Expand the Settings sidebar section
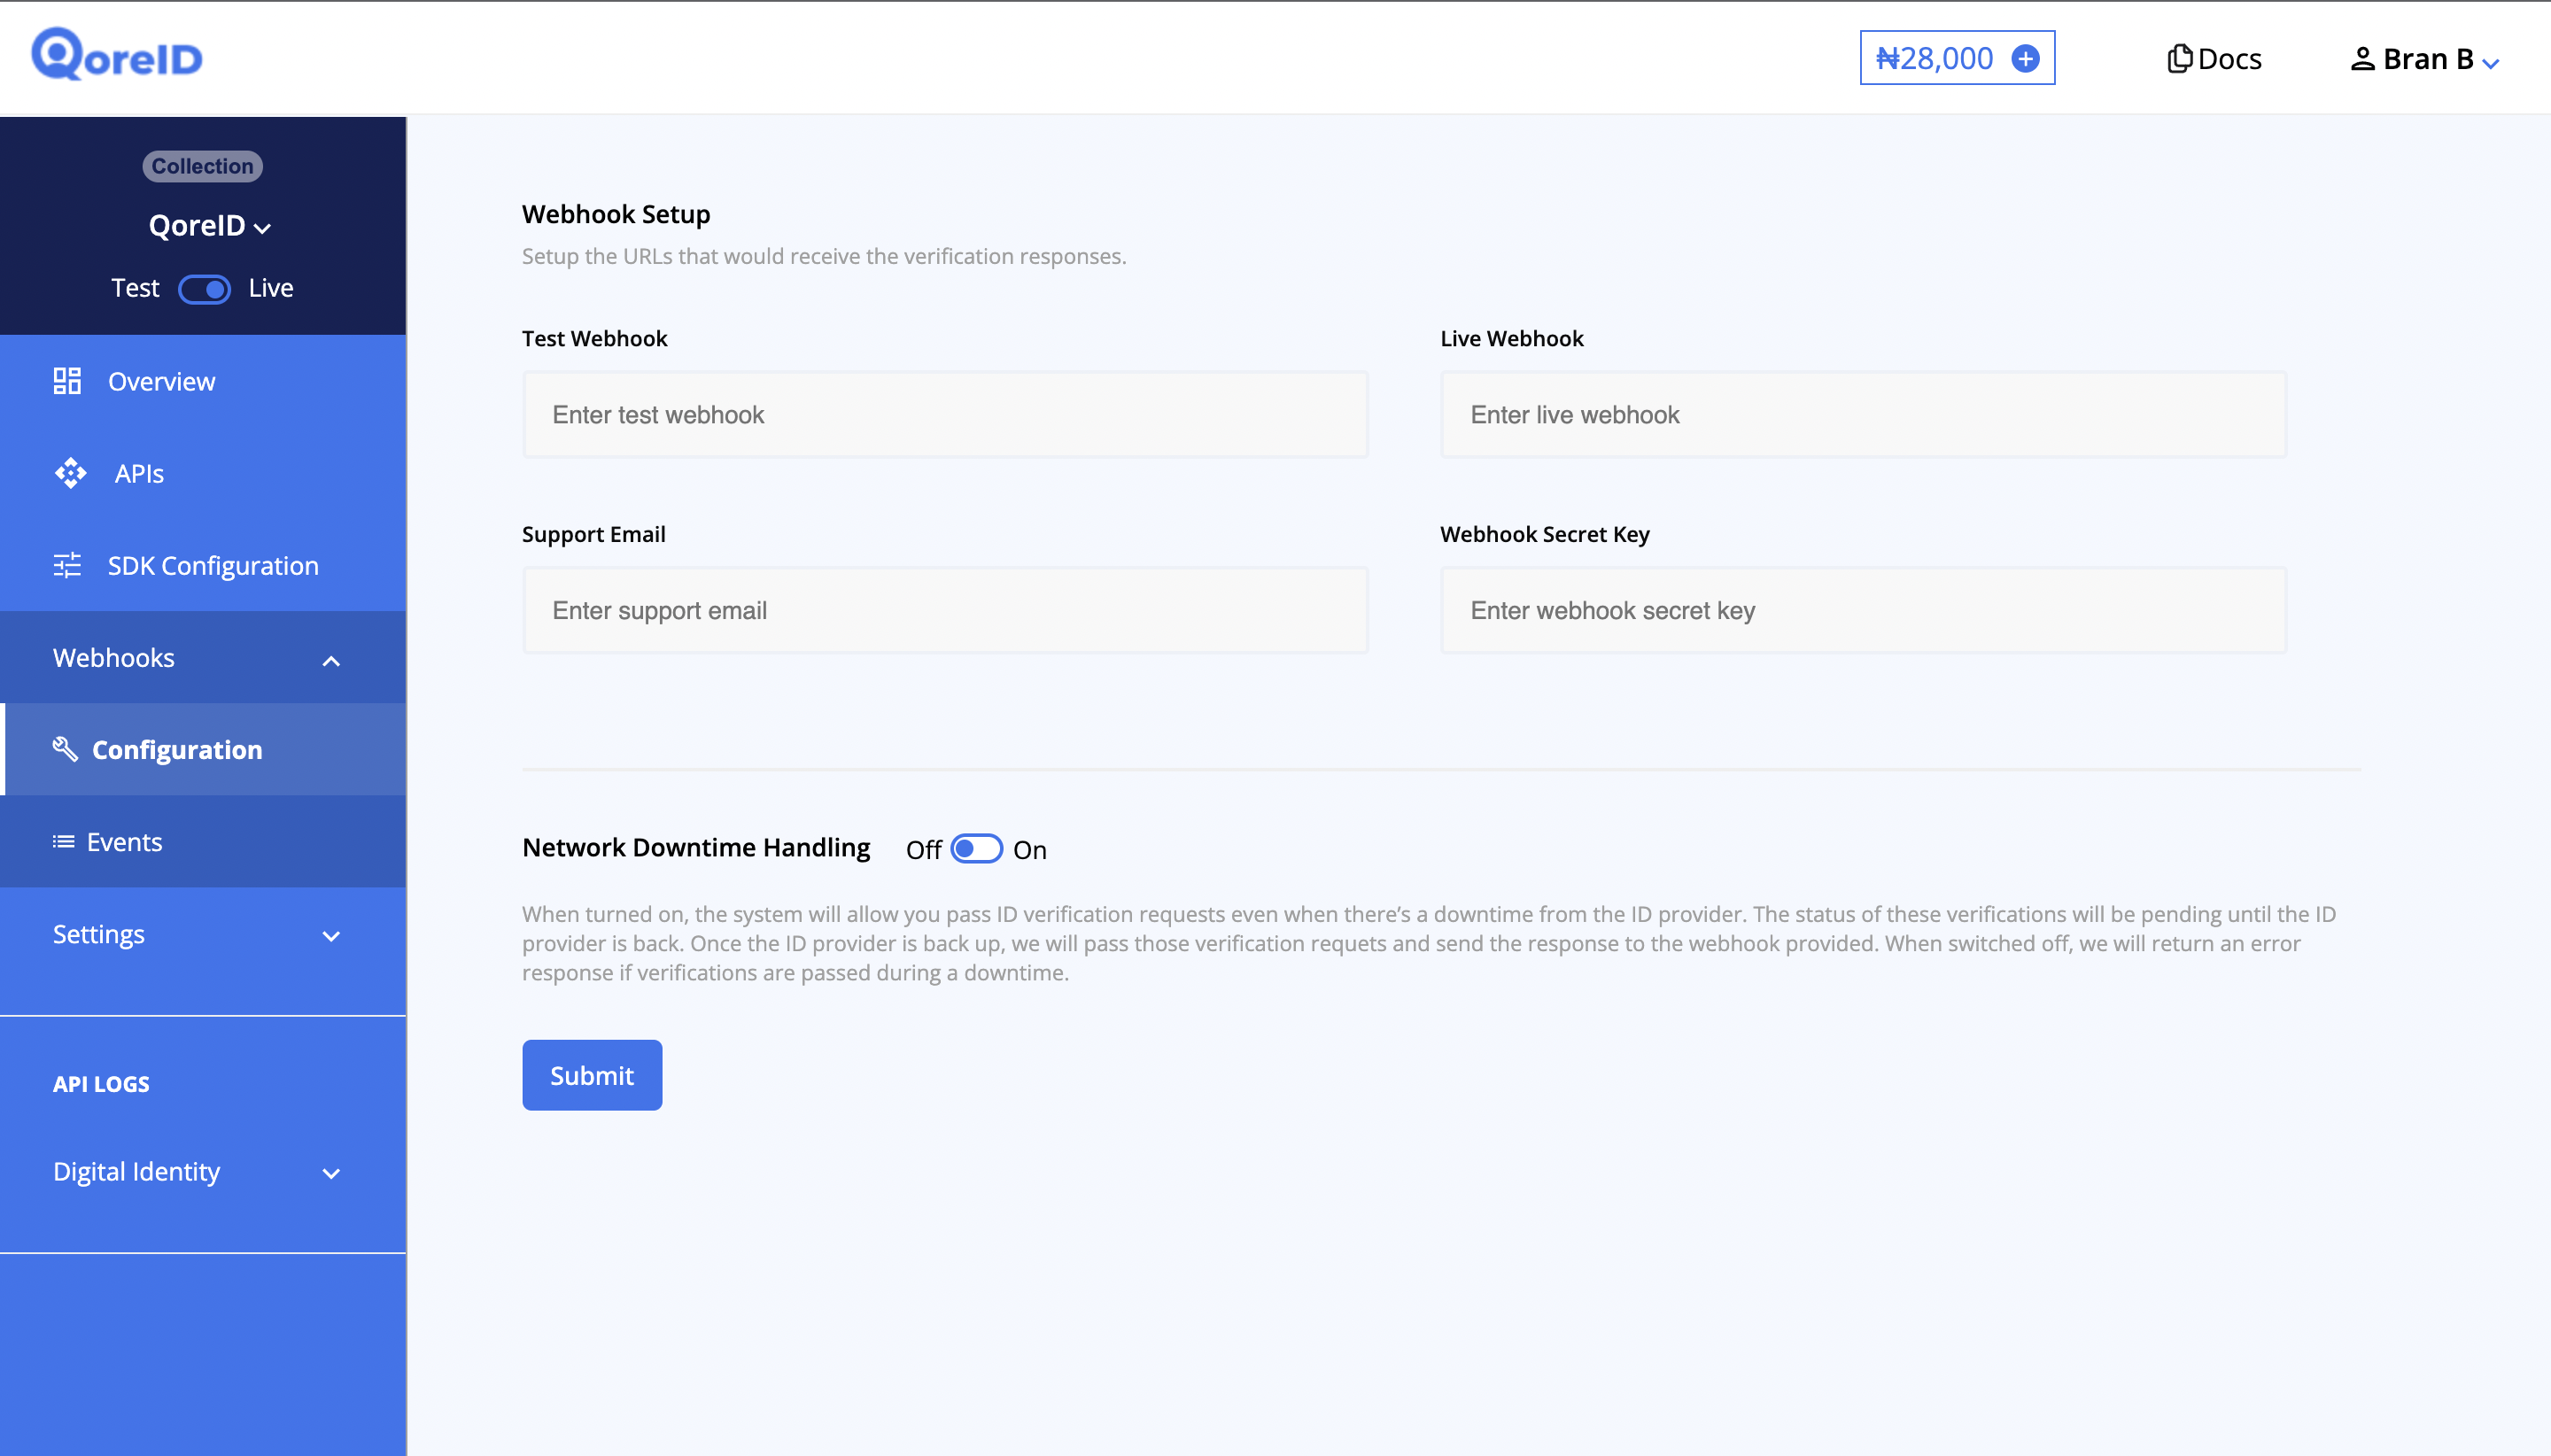 tap(331, 935)
